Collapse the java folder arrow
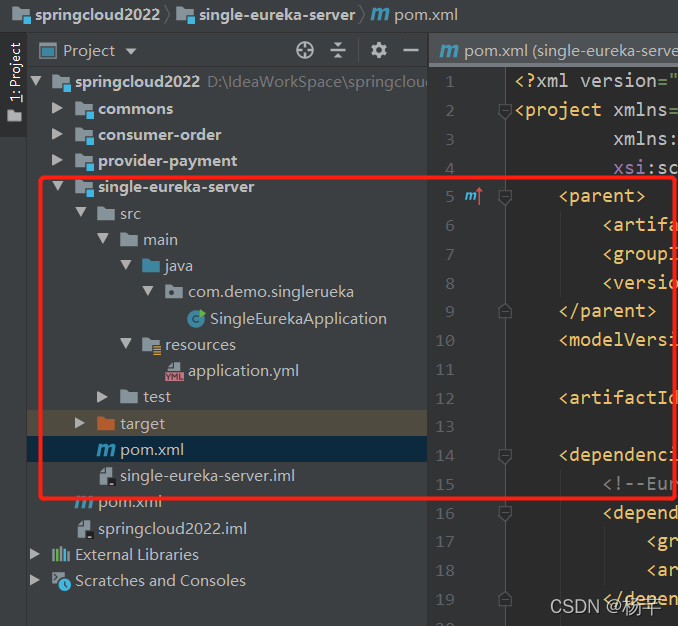 click(126, 265)
